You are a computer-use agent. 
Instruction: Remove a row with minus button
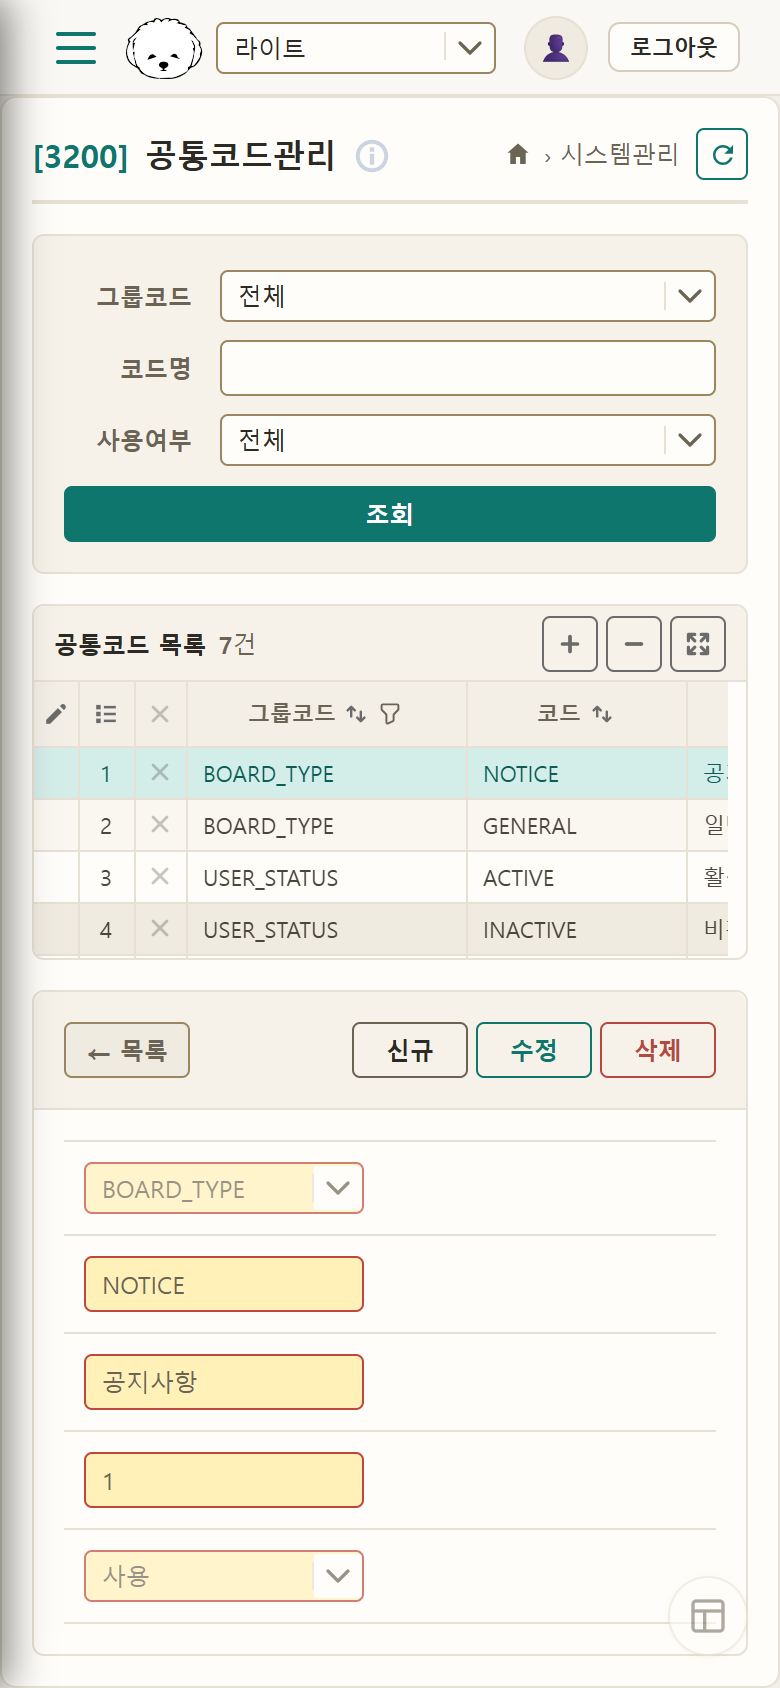tap(634, 644)
